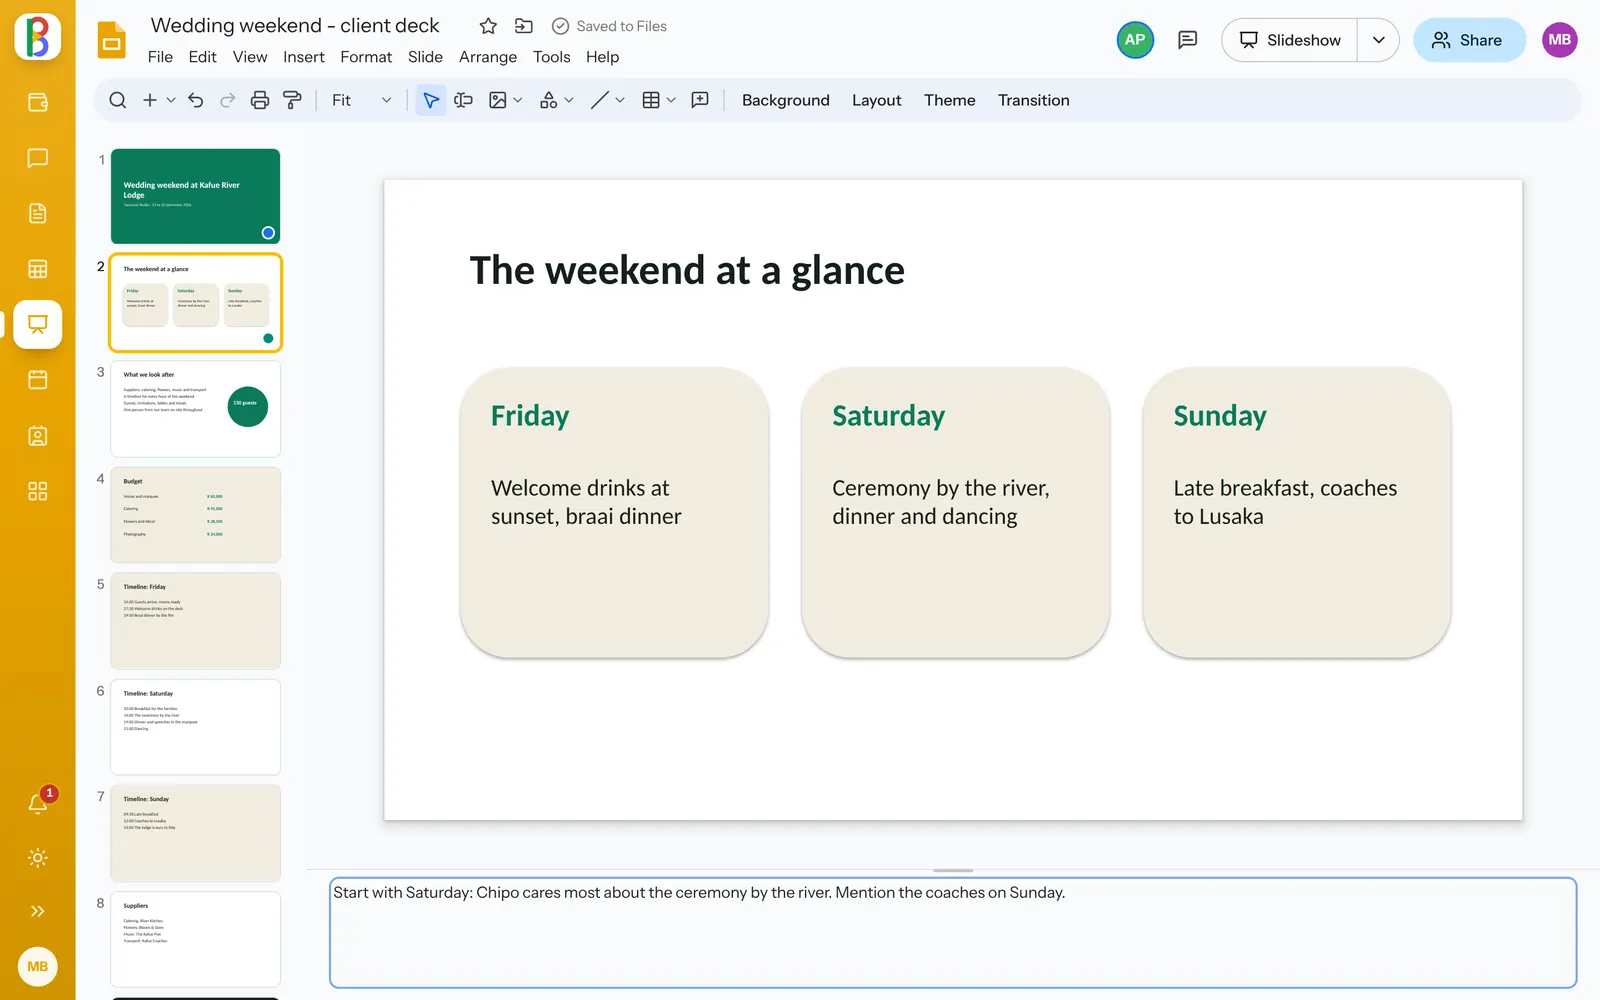Click the Background button

[786, 100]
